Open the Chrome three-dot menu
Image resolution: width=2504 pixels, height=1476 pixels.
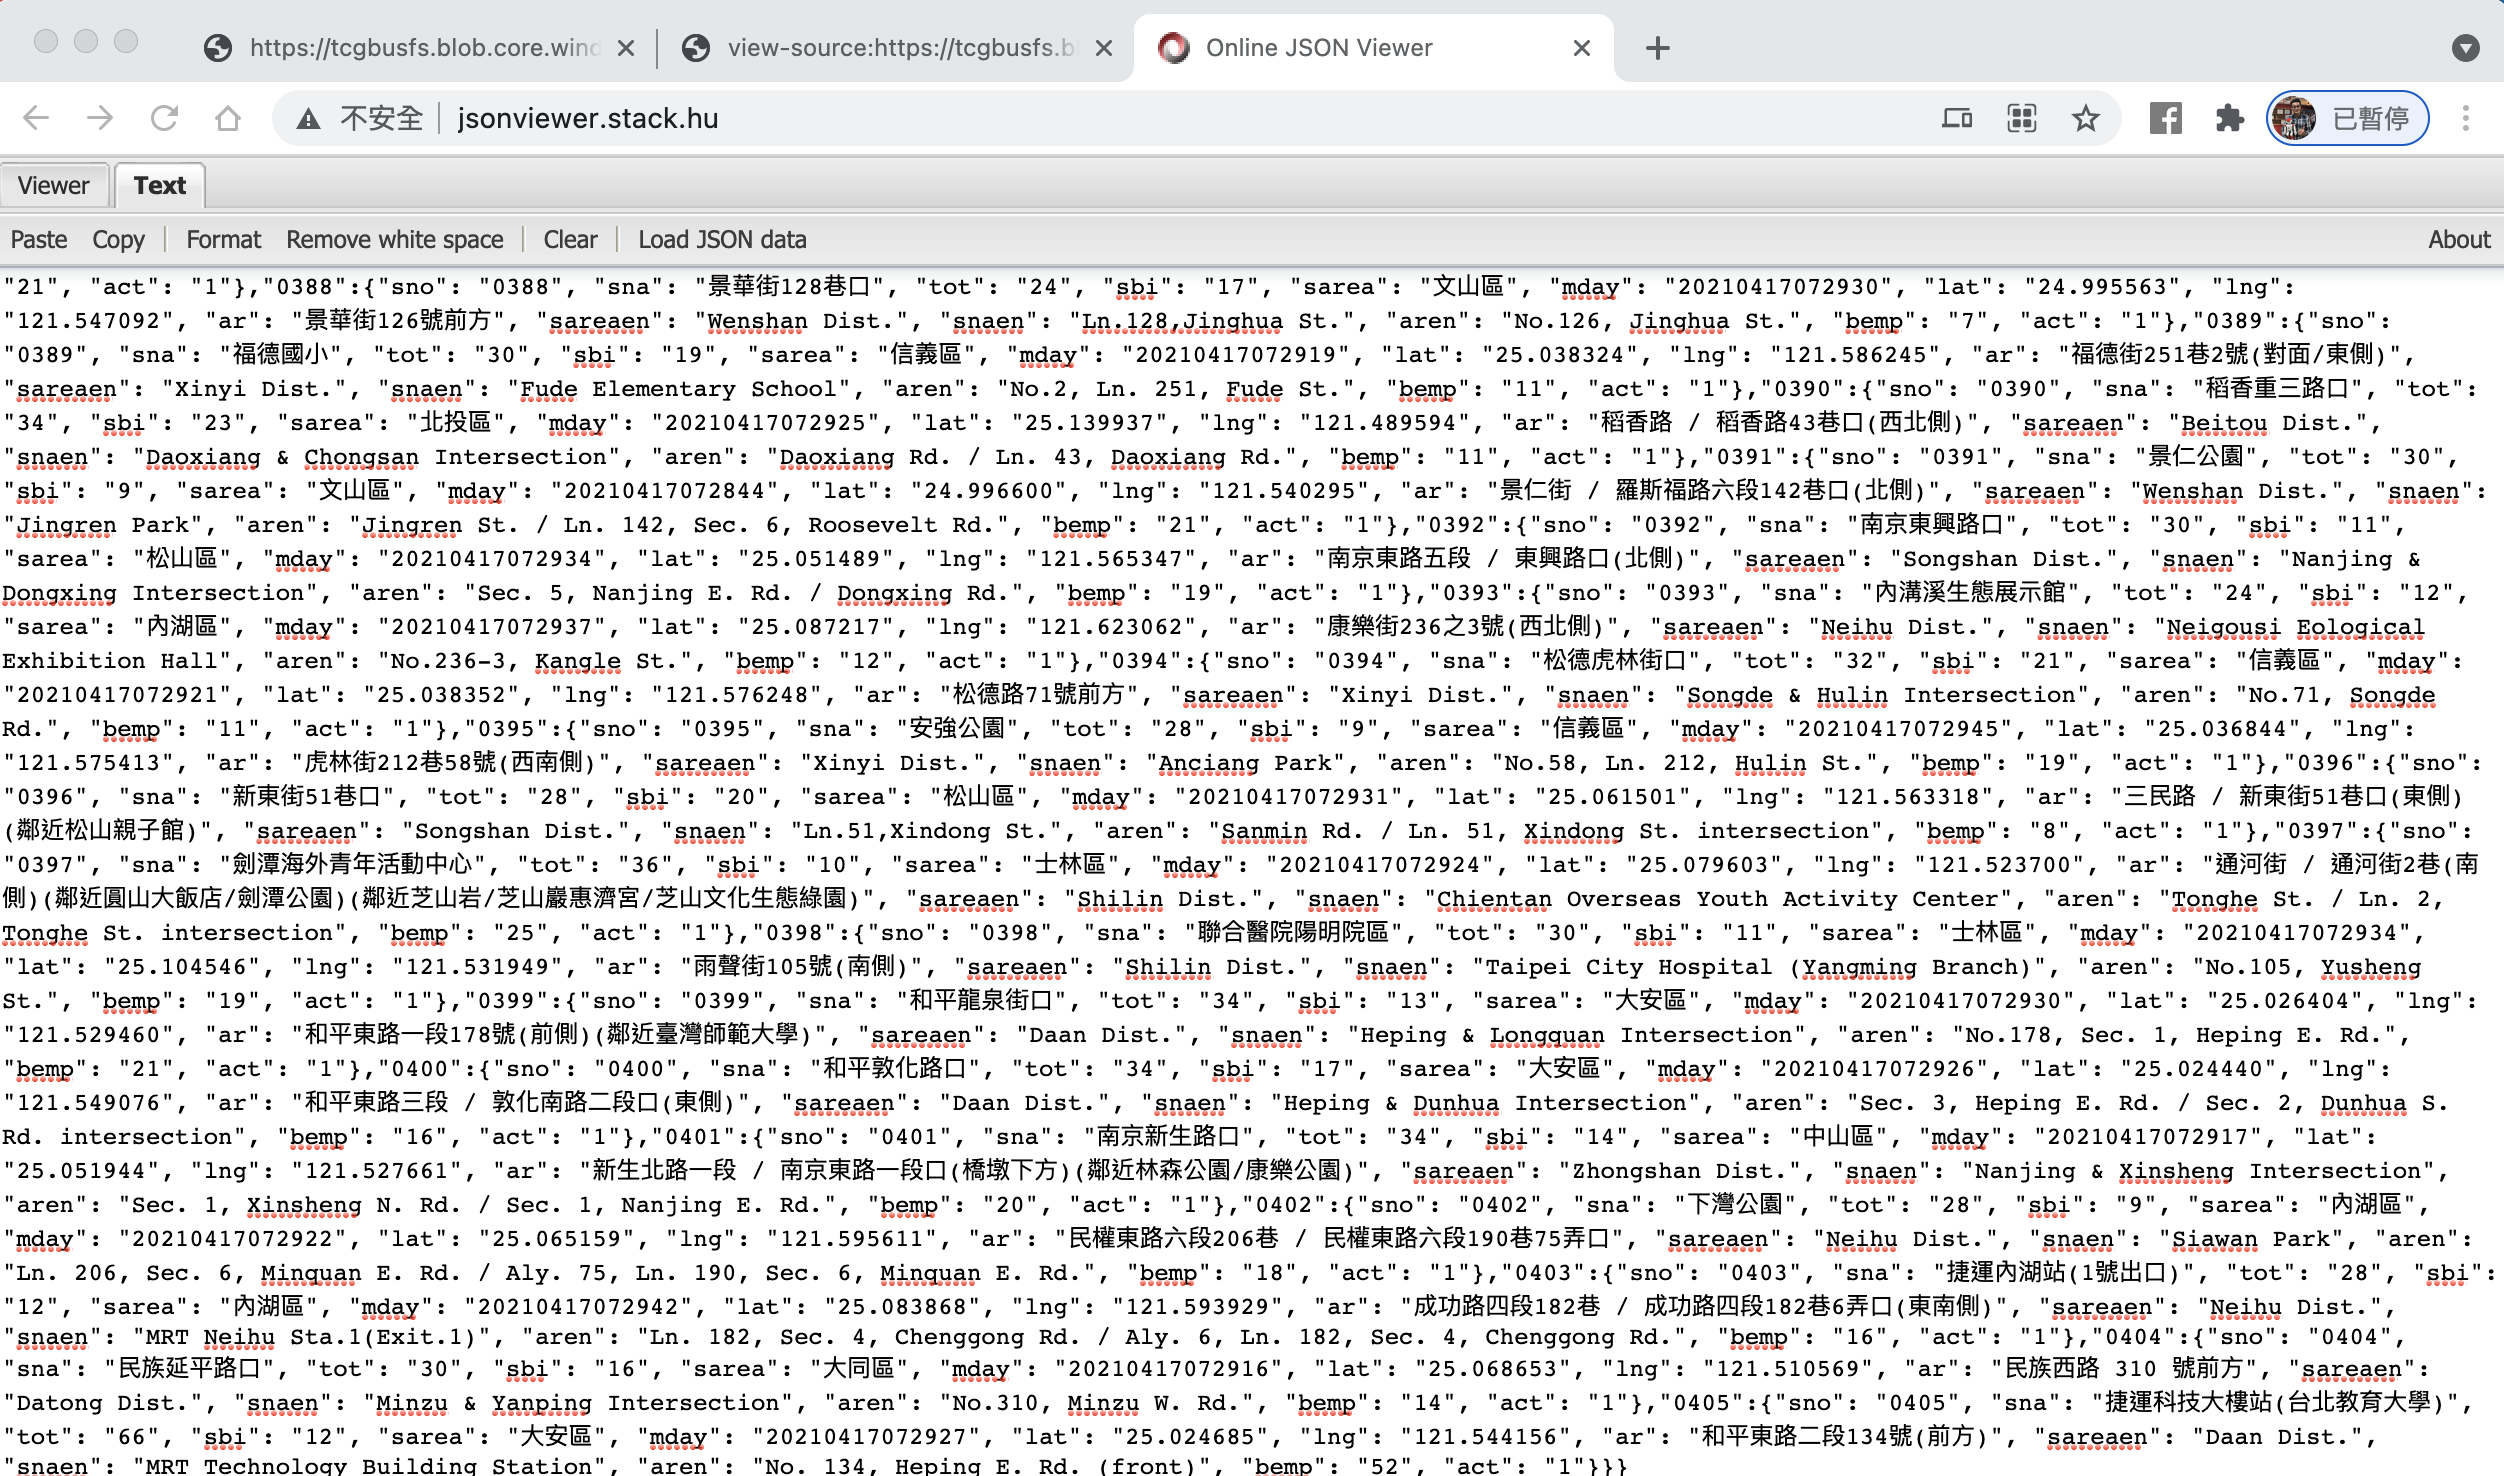2465,119
